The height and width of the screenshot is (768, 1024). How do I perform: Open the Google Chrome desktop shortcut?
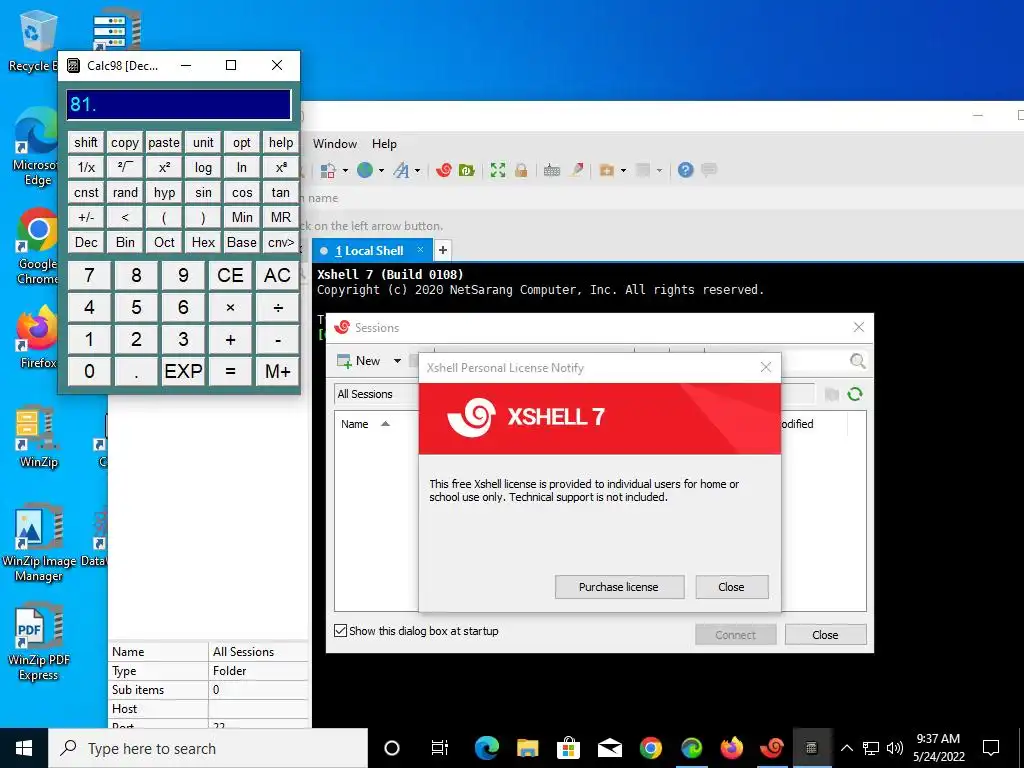pos(37,247)
